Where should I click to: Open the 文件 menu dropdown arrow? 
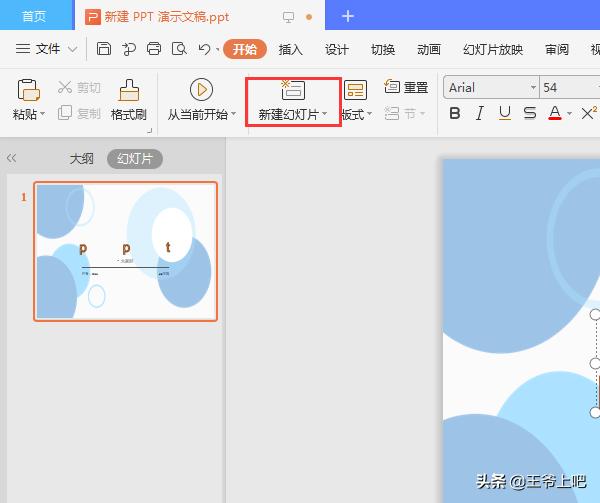click(x=70, y=49)
